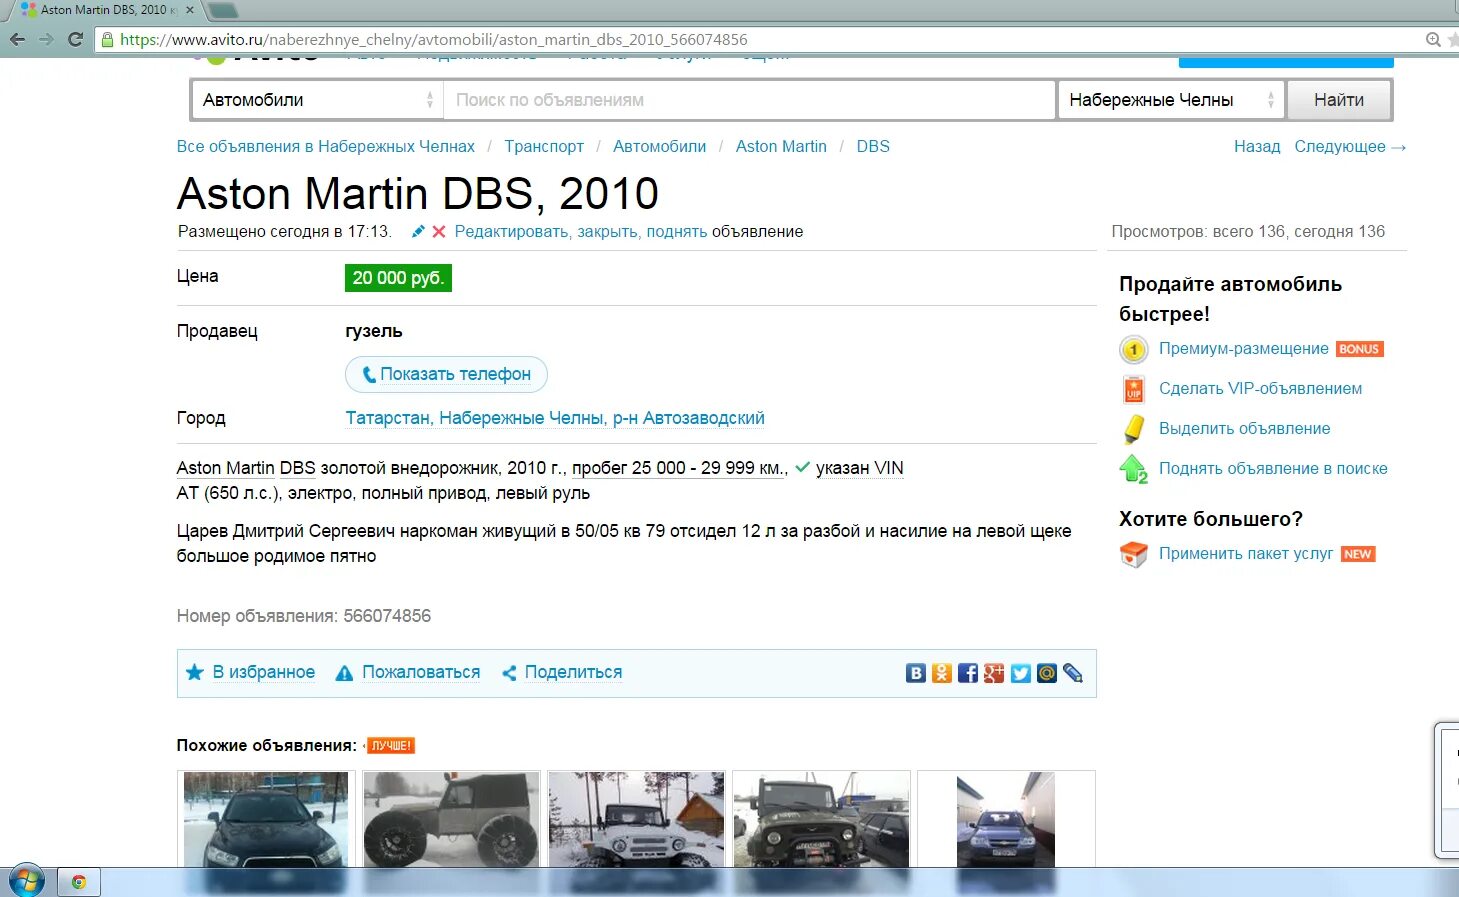Screen dimensions: 1459x897
Task: Share the listing on Google Plus
Action: [x=993, y=673]
